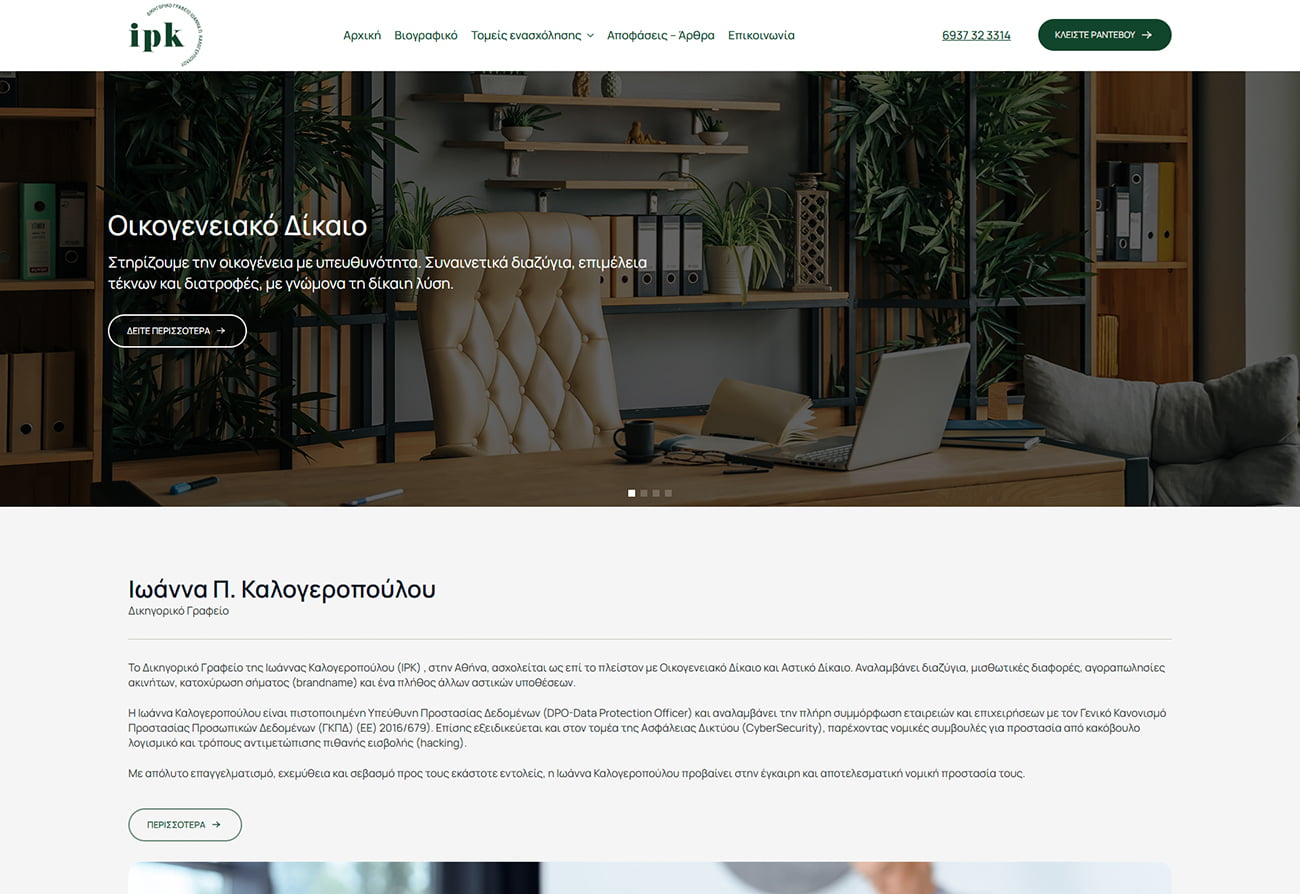Select the third slider dot
The width and height of the screenshot is (1300, 894).
point(656,493)
